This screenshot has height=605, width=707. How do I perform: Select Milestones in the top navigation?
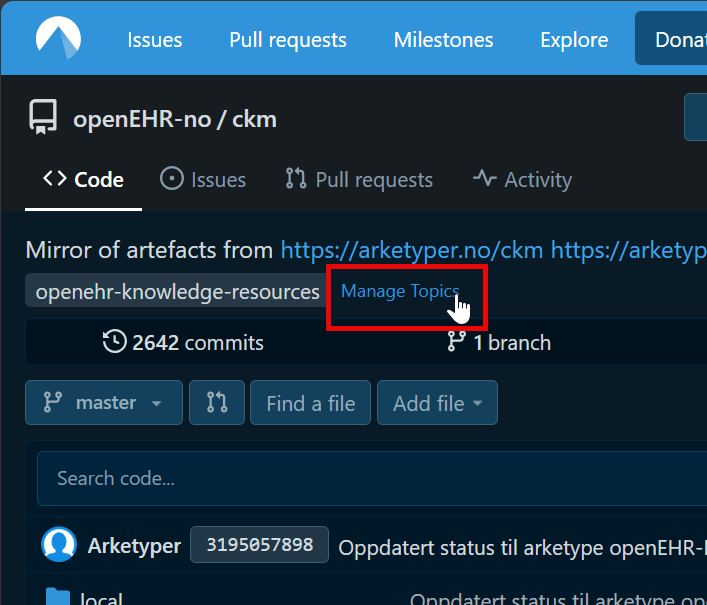tap(443, 40)
